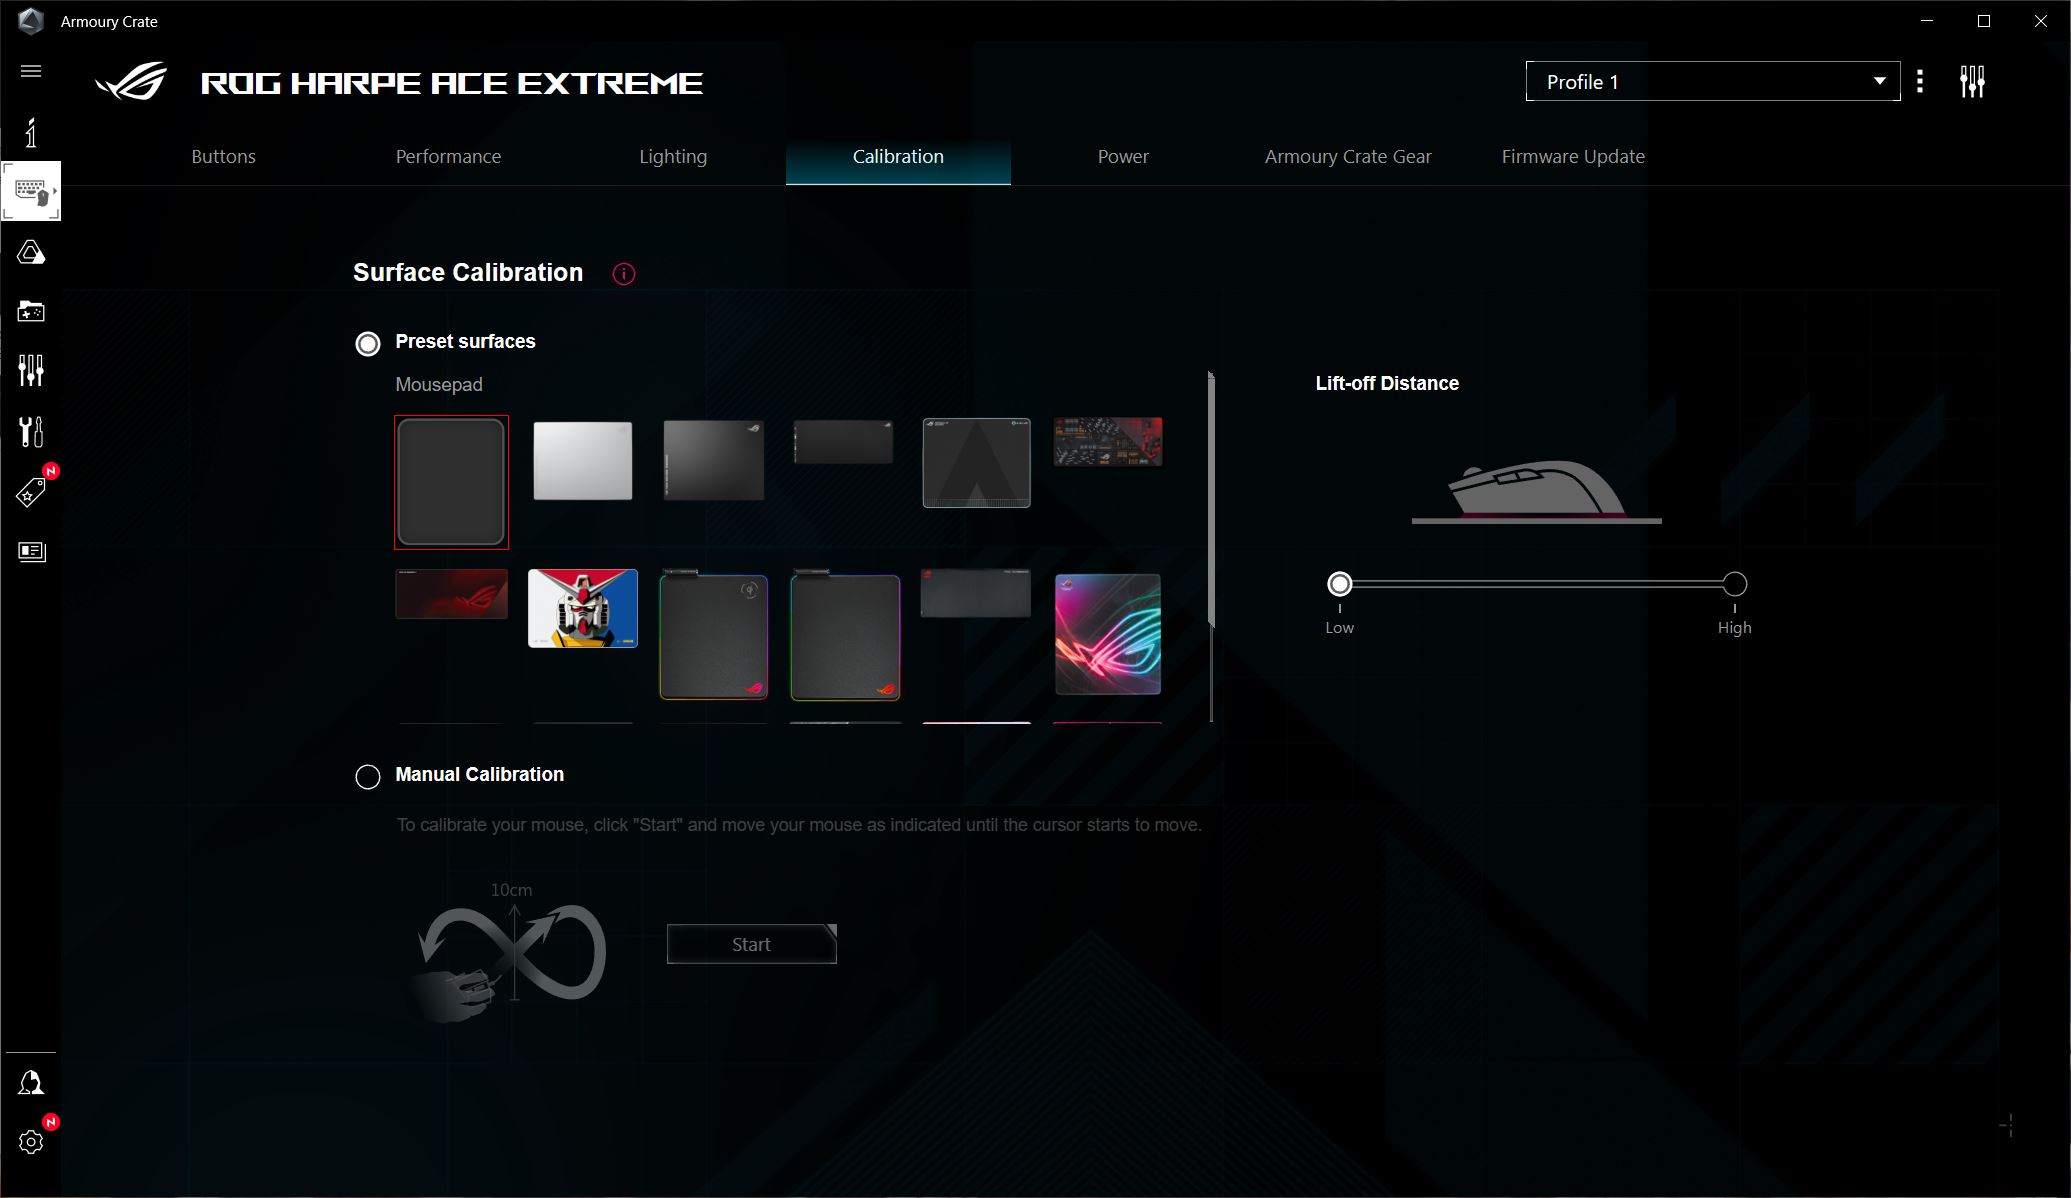
Task: Switch to the Performance tab
Action: (449, 157)
